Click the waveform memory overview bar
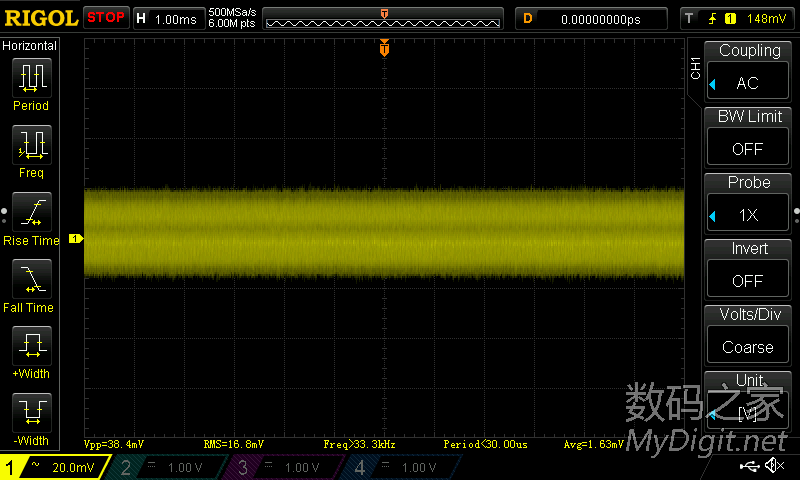800x480 pixels. (383, 19)
